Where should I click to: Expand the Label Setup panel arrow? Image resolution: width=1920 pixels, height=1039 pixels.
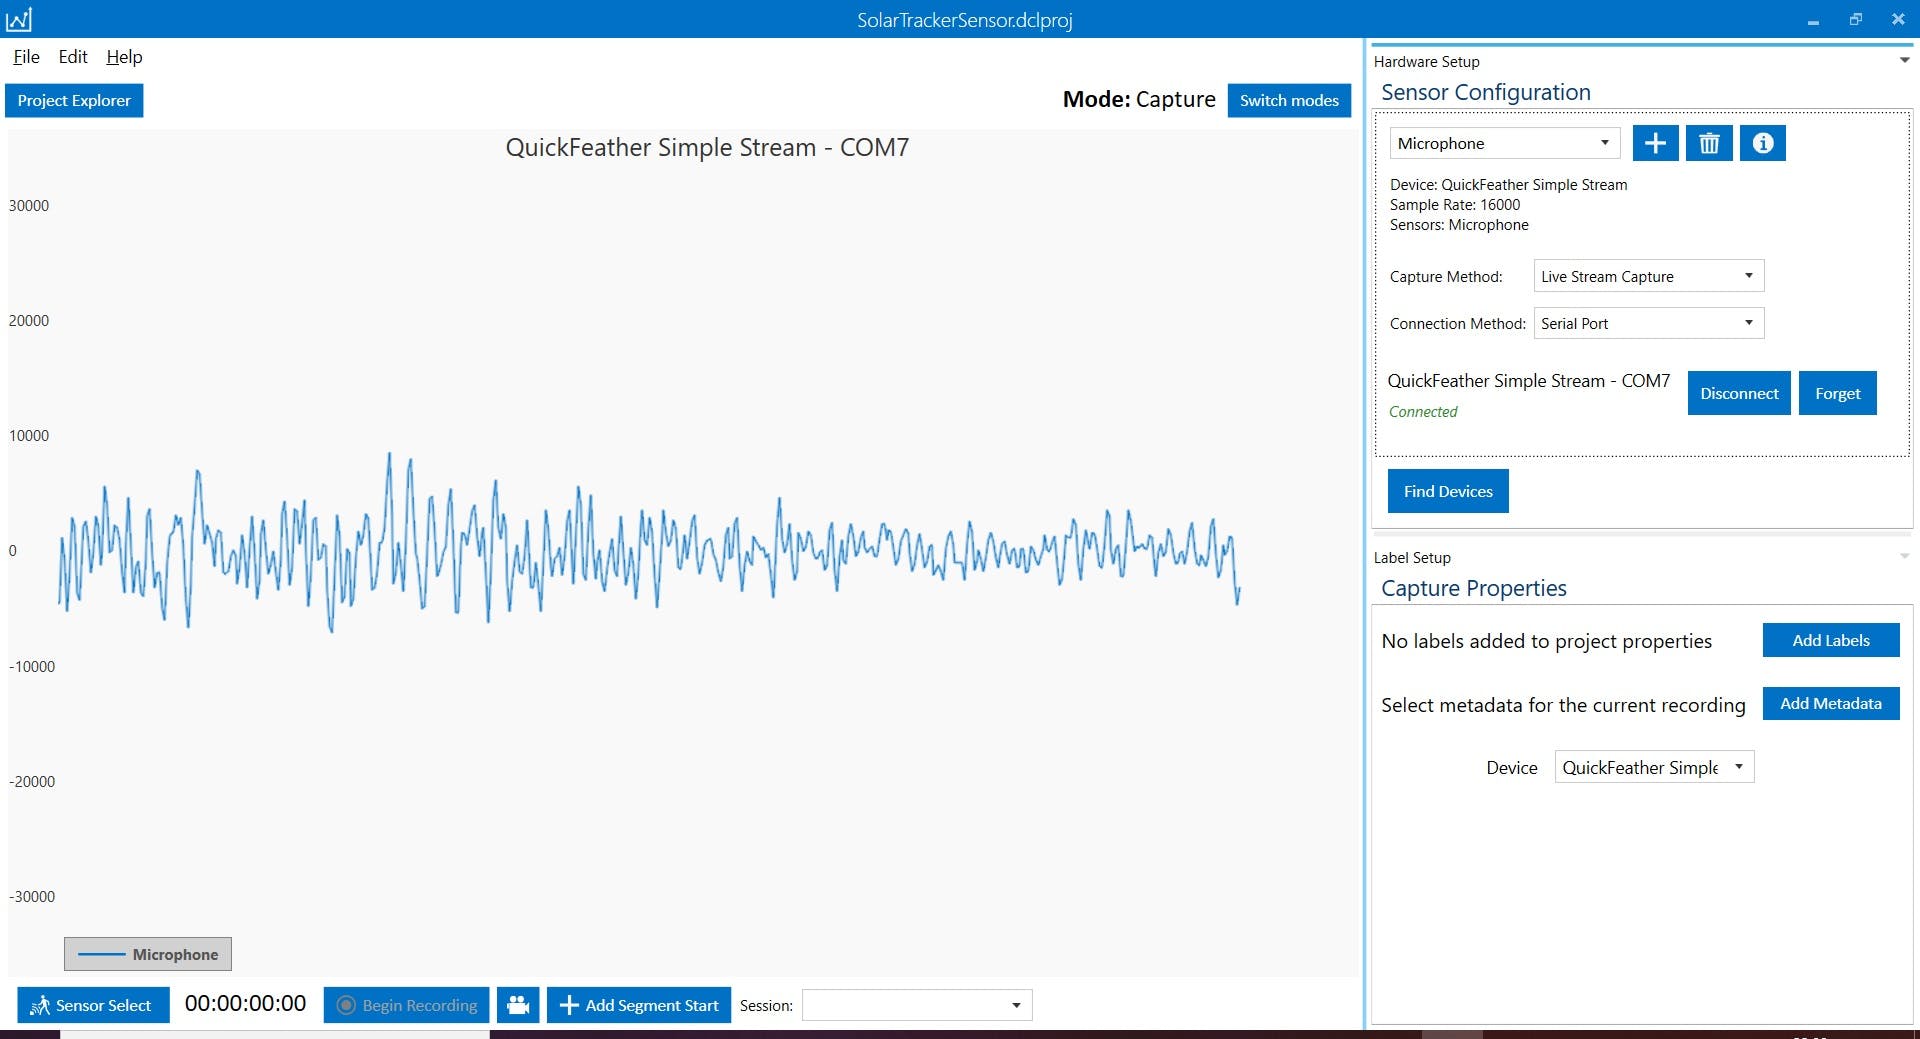tap(1904, 556)
